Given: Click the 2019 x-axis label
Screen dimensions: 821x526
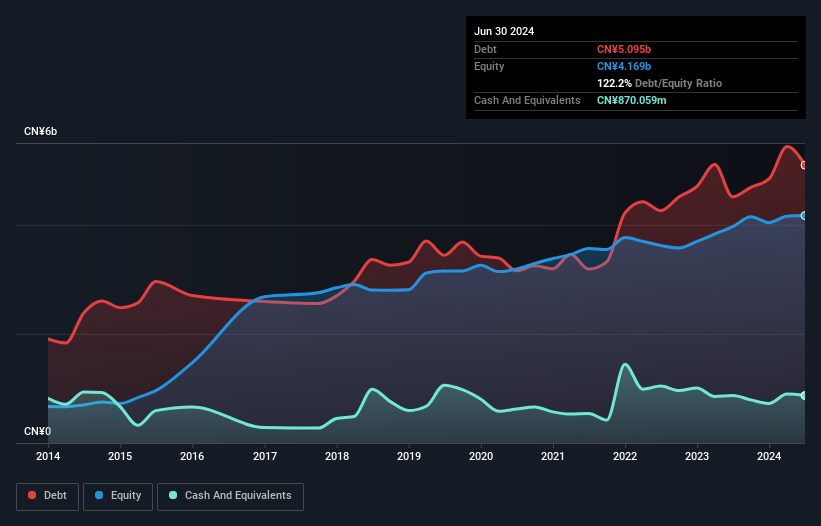Looking at the screenshot, I should 409,456.
